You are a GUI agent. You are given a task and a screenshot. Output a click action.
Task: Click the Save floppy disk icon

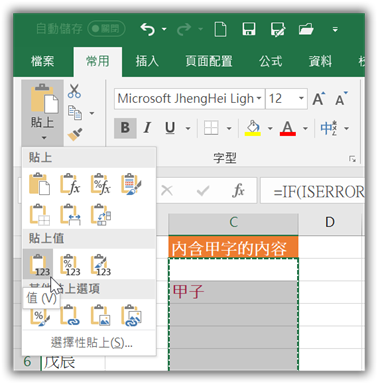[249, 29]
